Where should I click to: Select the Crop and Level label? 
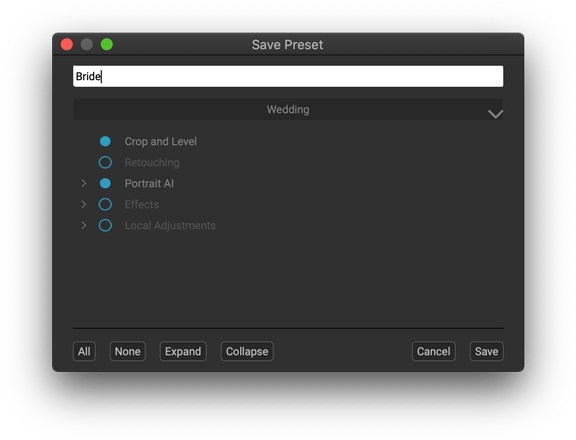pyautogui.click(x=161, y=141)
